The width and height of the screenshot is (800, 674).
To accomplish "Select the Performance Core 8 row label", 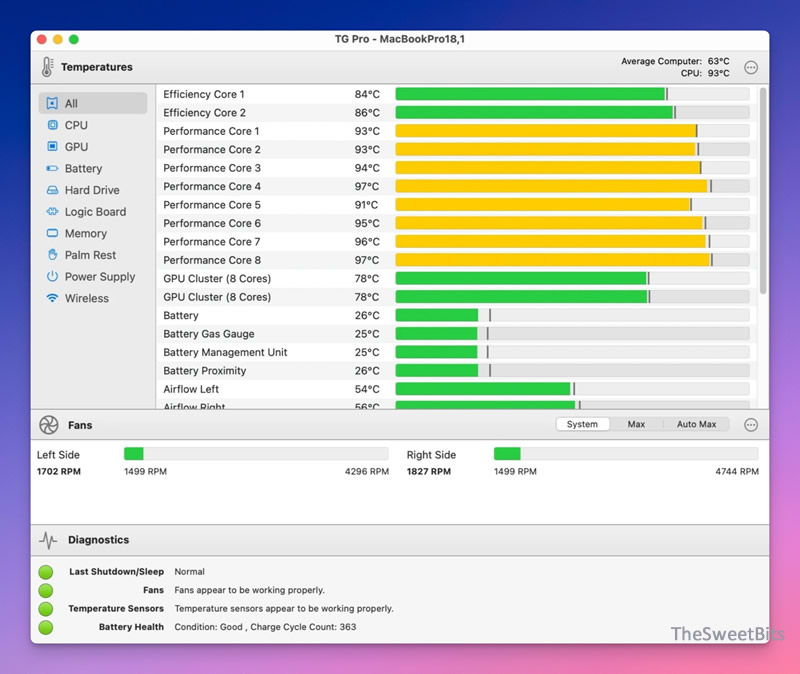I will coord(212,260).
